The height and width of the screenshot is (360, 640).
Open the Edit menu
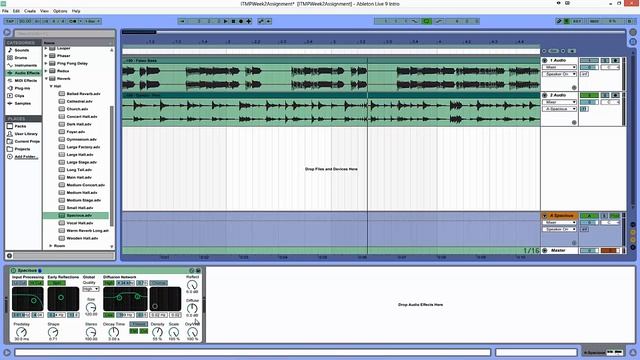click(x=16, y=11)
